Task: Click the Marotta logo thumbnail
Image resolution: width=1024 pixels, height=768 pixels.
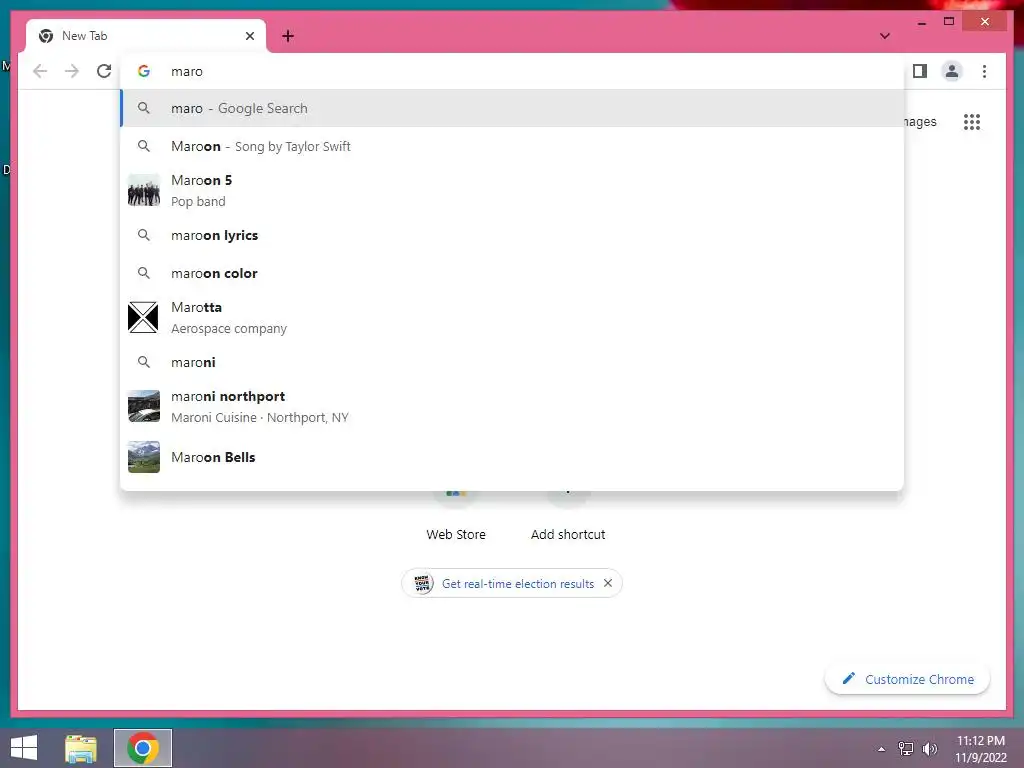Action: click(144, 317)
